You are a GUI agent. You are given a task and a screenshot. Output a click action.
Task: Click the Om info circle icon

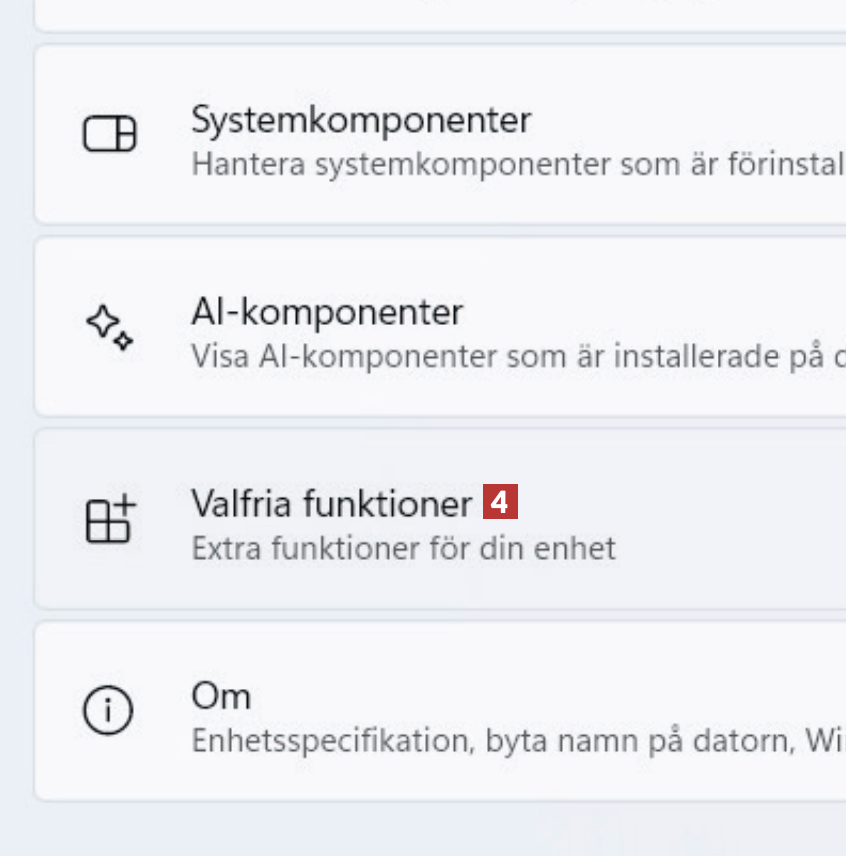[109, 711]
